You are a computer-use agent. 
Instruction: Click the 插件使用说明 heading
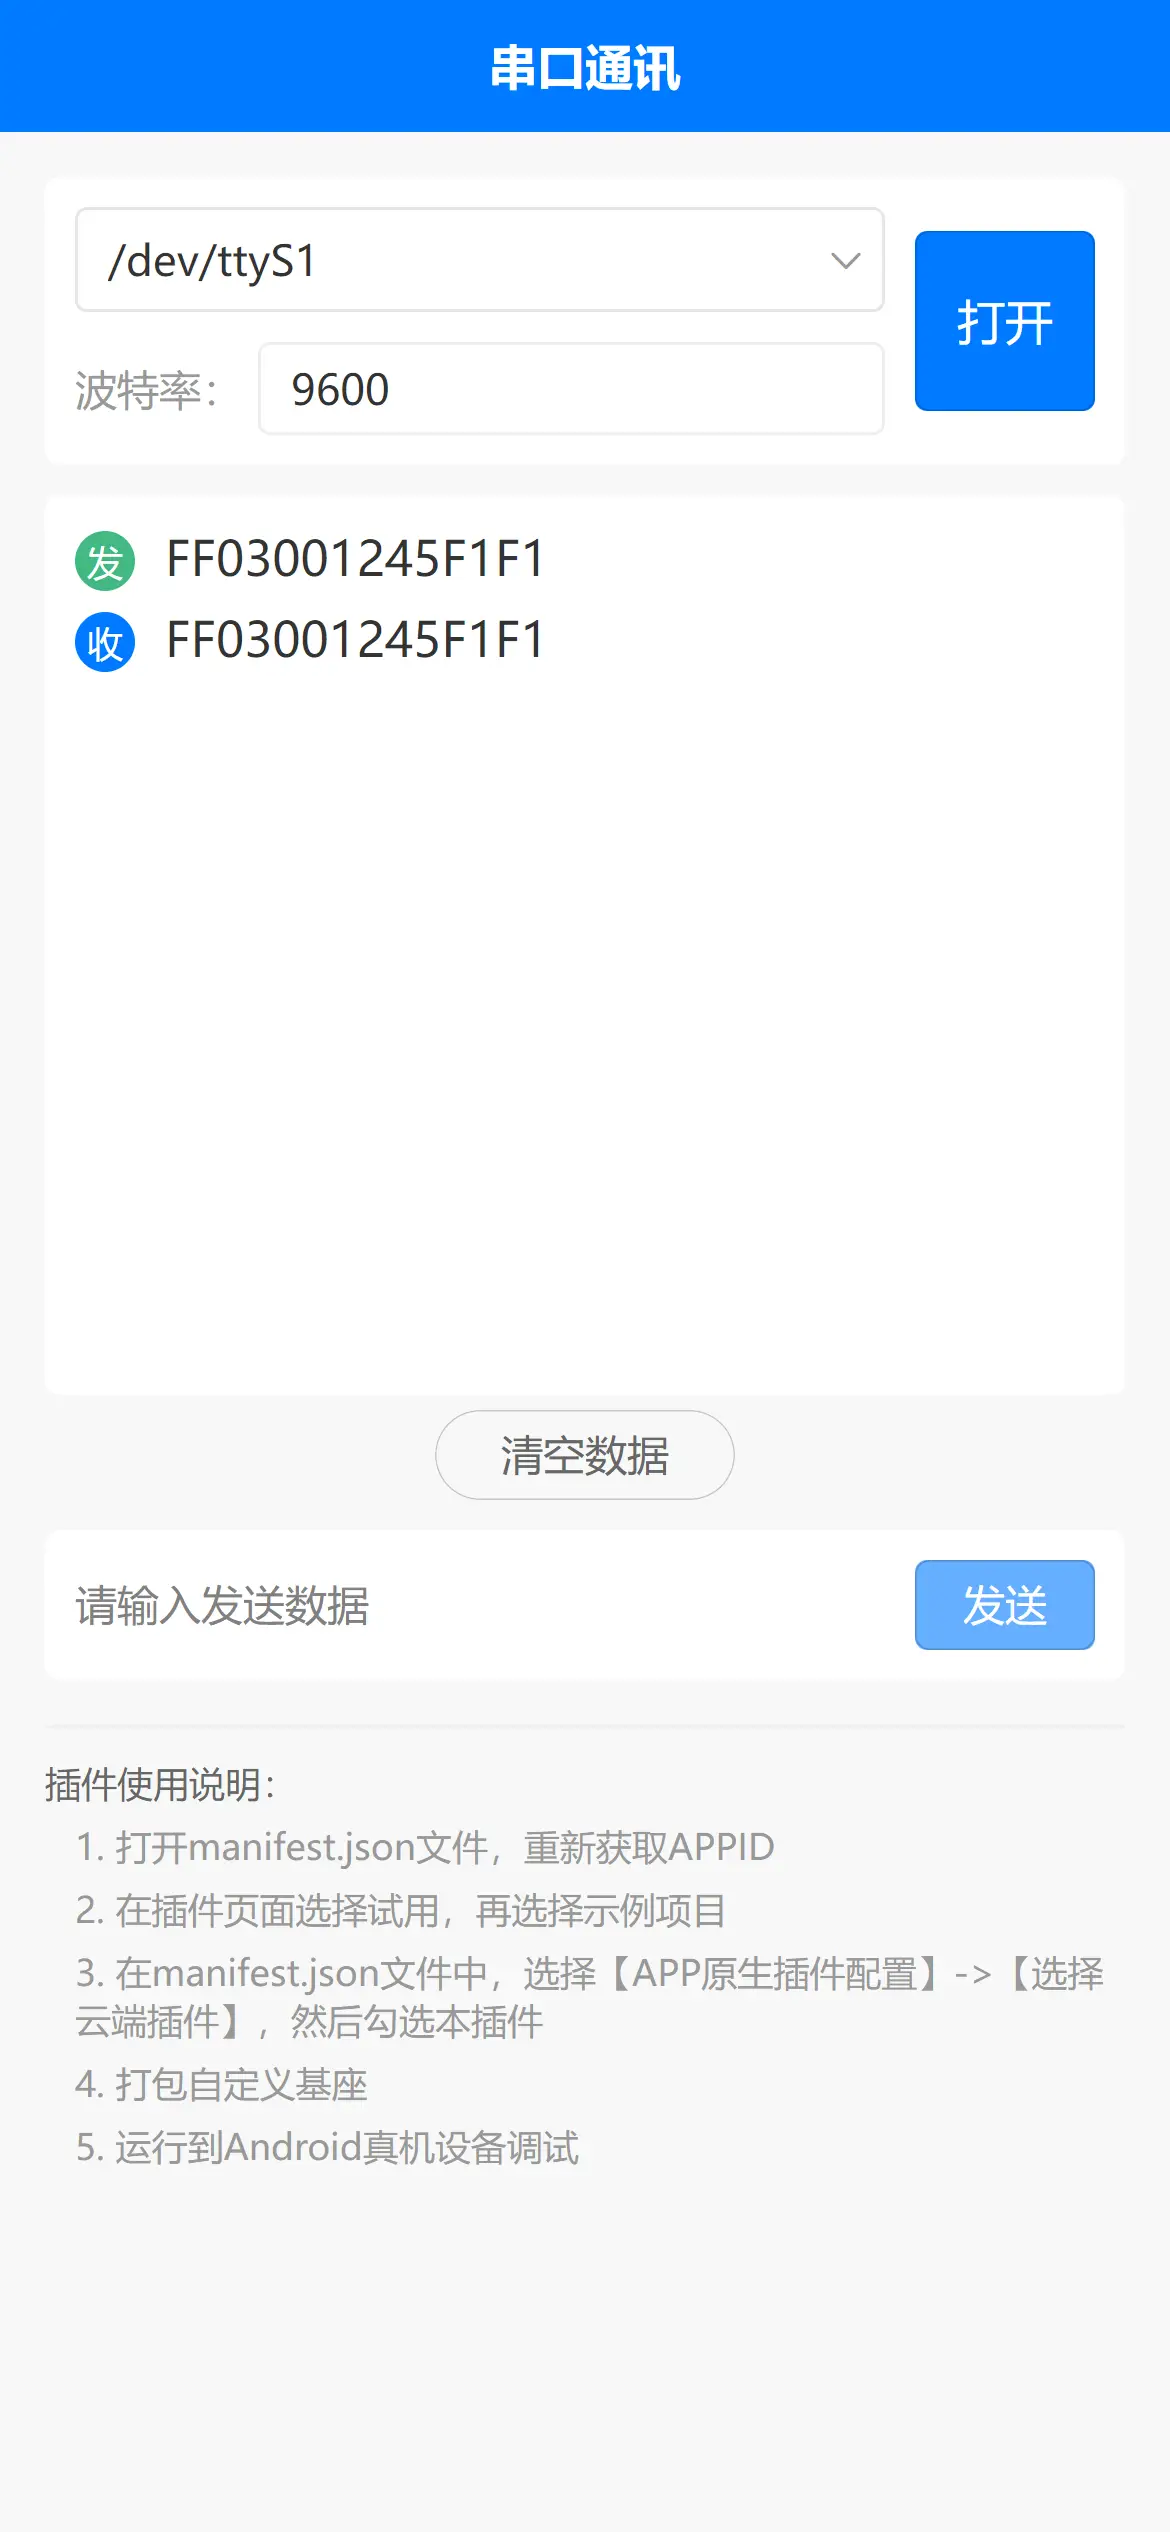click(160, 1785)
